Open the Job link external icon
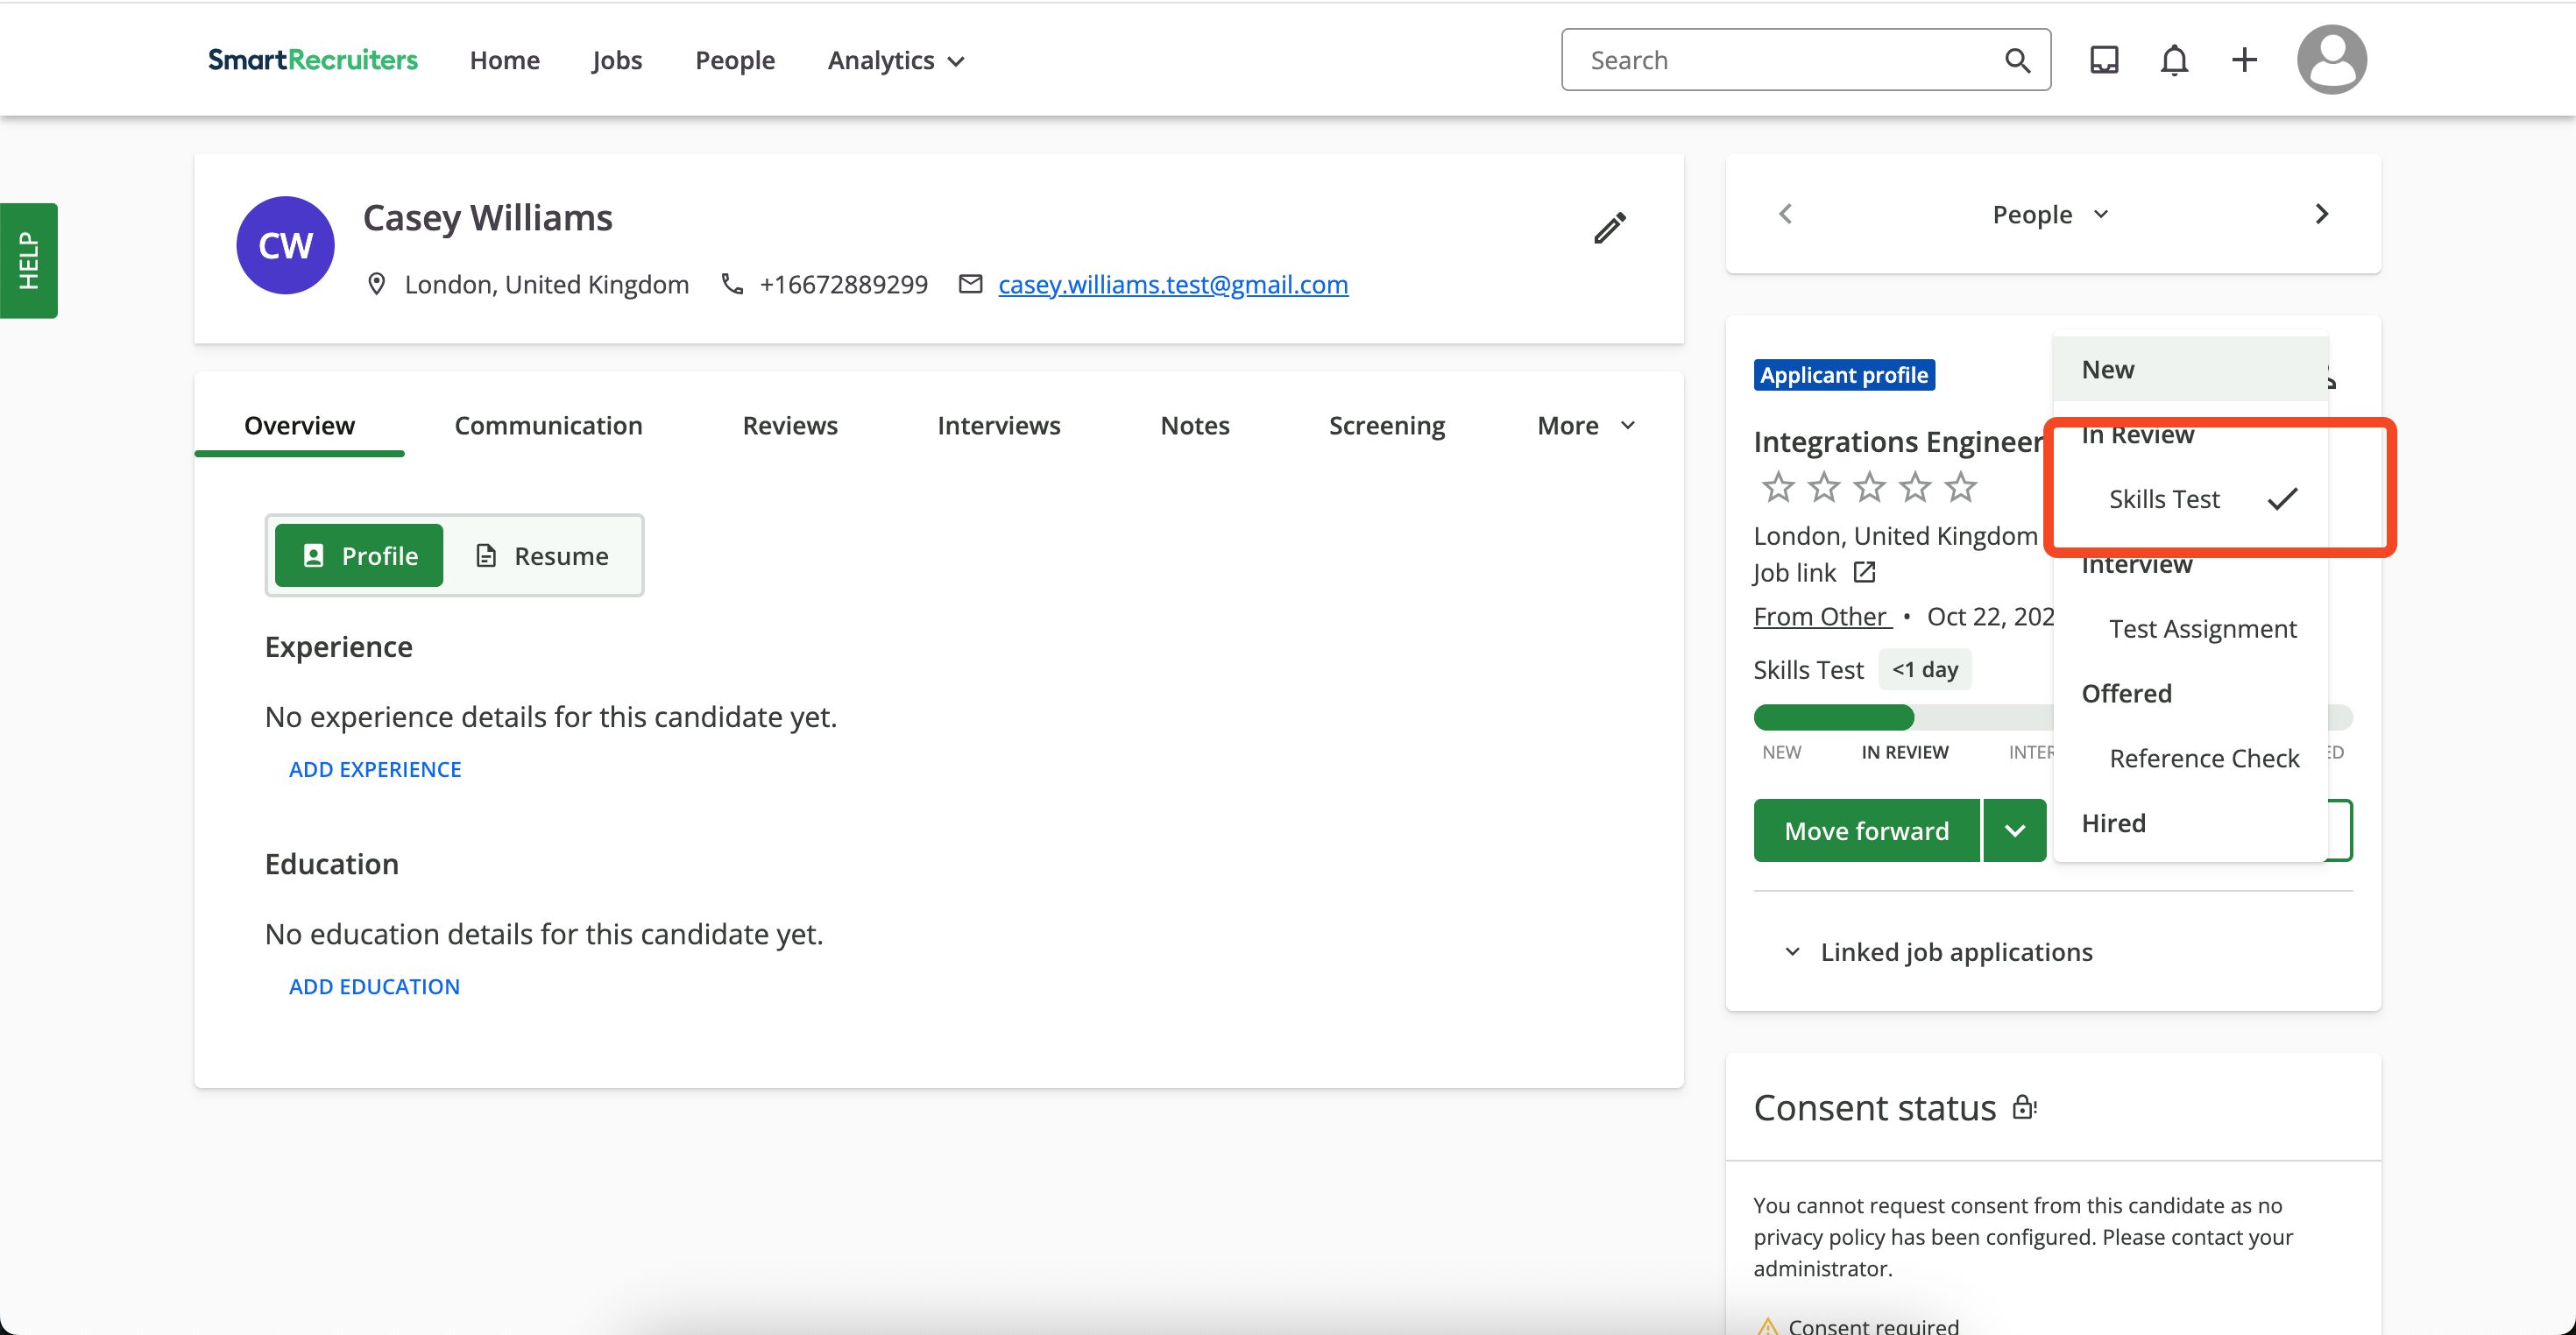The height and width of the screenshot is (1335, 2576). pyautogui.click(x=1864, y=572)
